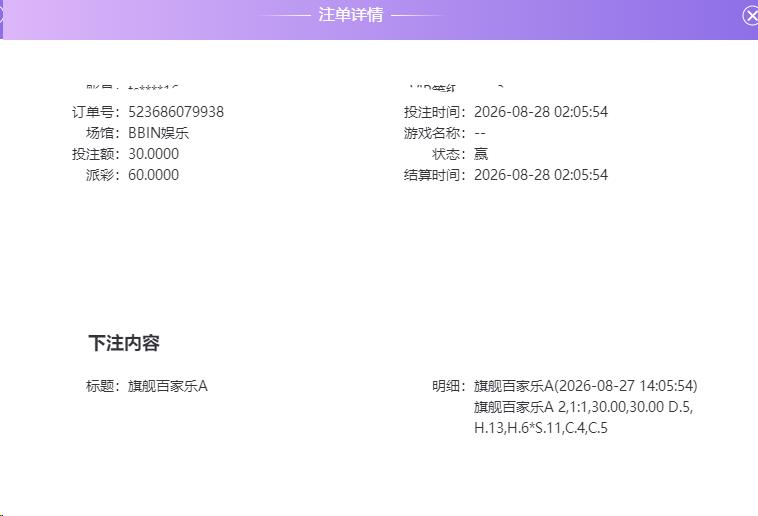Image resolution: width=758 pixels, height=516 pixels.
Task: Click card detail line H.13,H.6*S.11,C.4,C.5
Action: coord(541,428)
